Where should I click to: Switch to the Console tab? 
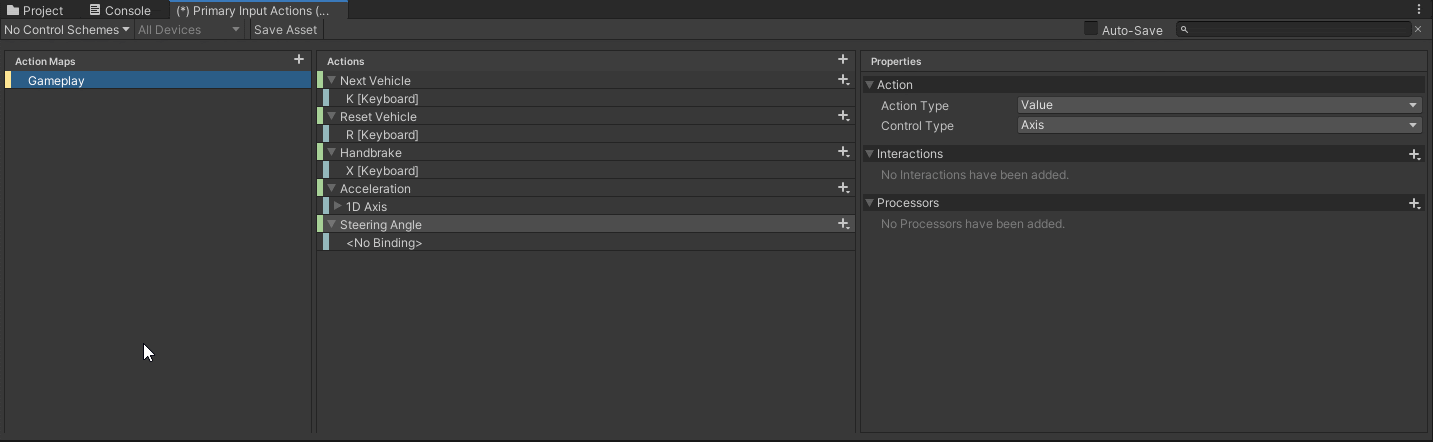click(120, 10)
